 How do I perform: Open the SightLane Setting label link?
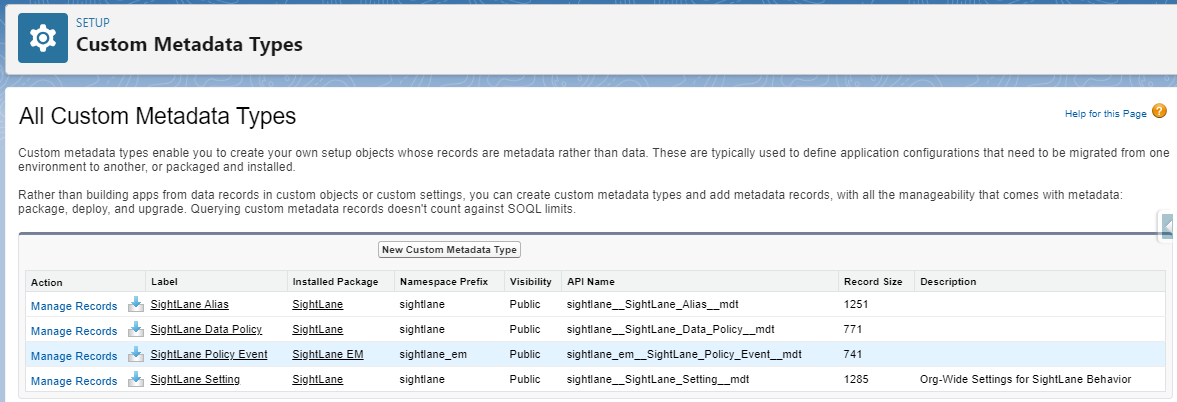[x=195, y=379]
